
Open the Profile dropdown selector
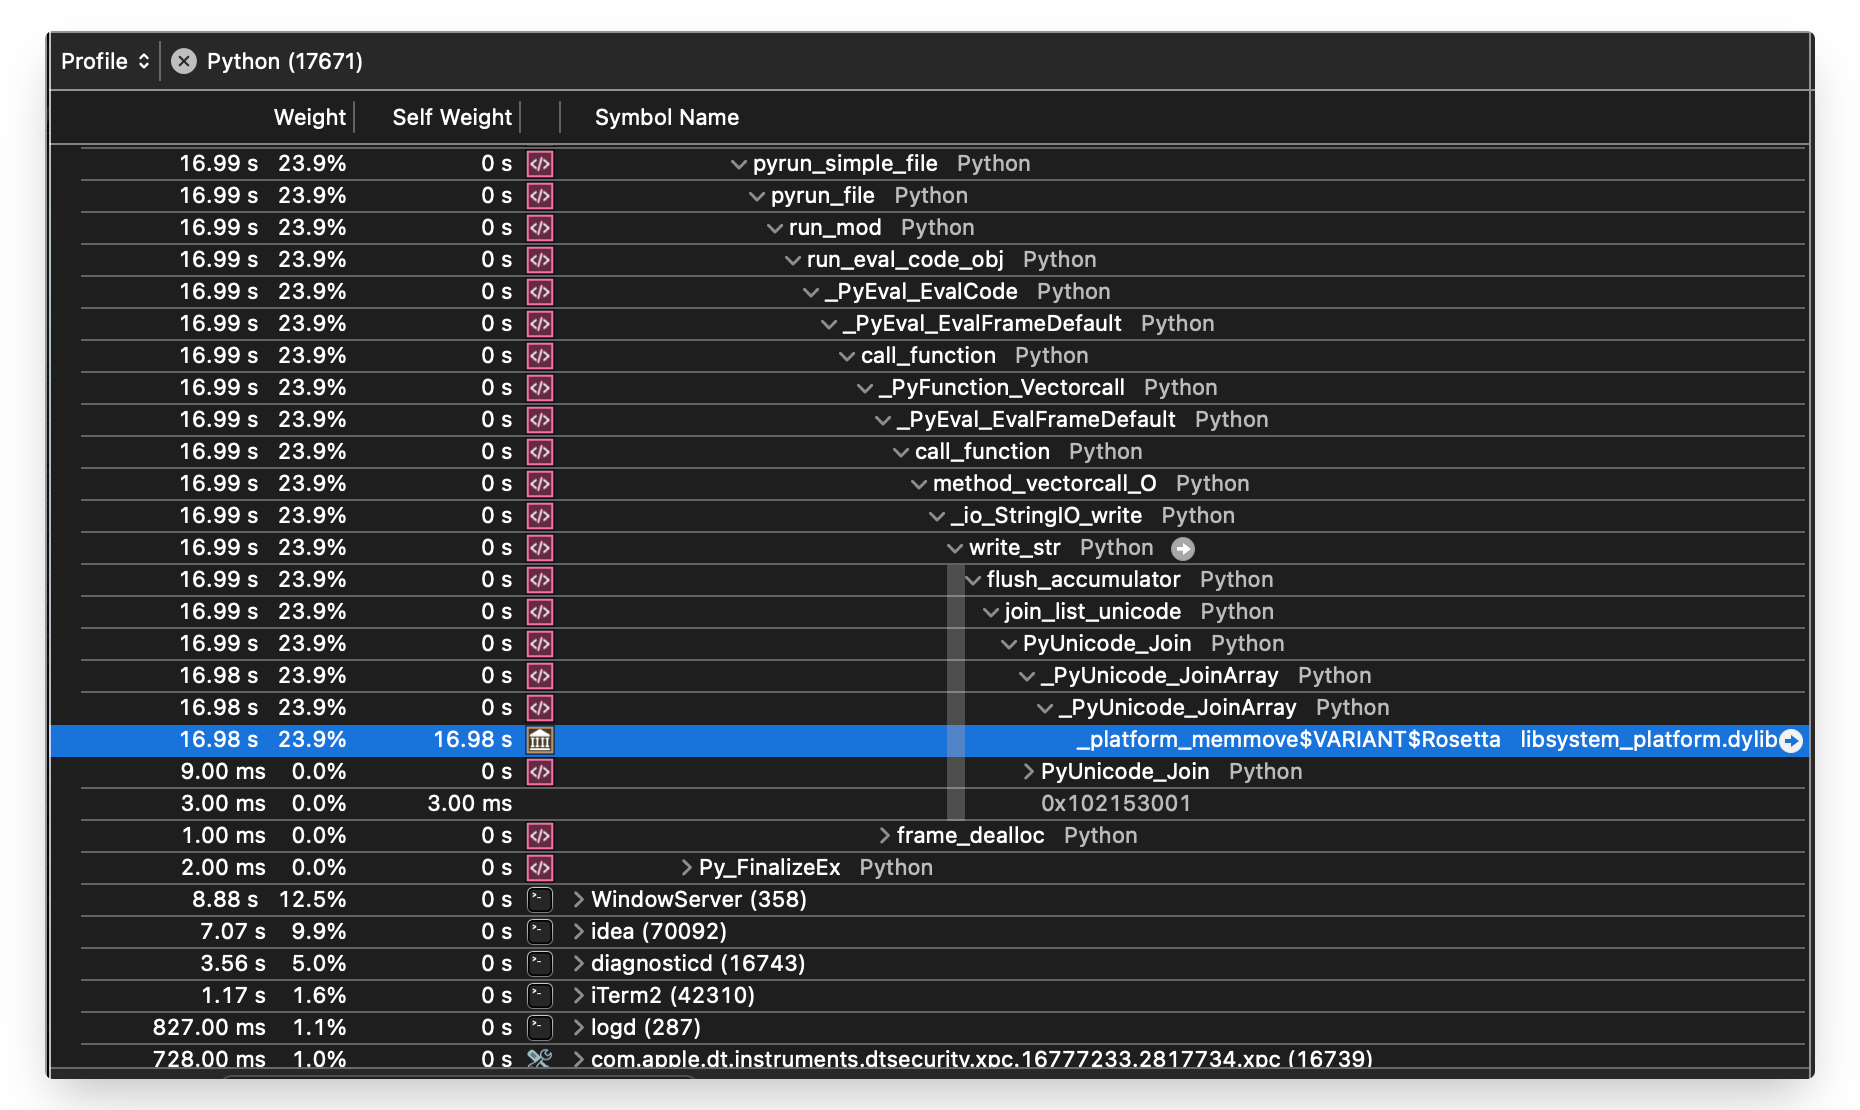(x=105, y=61)
